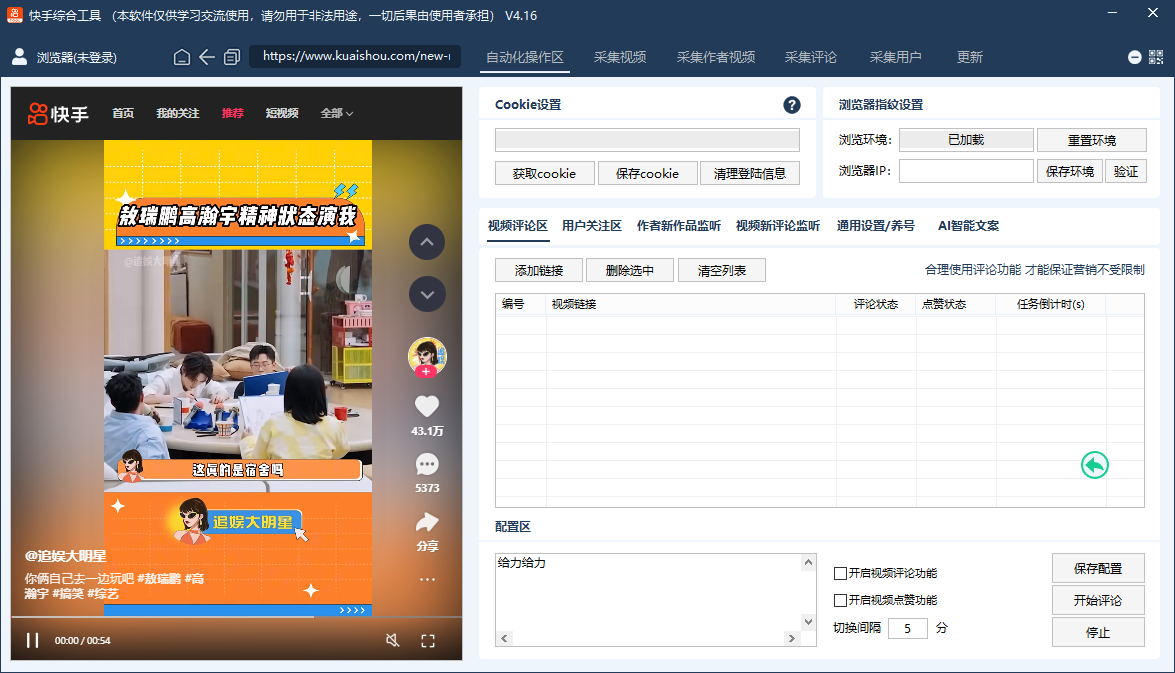Click the 获取cookie button

(544, 172)
